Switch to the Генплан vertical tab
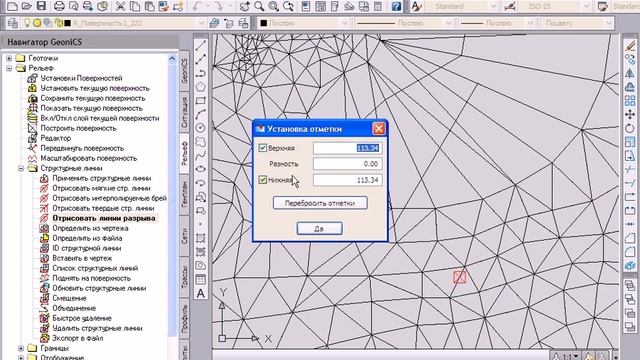640x360 pixels. [x=184, y=194]
